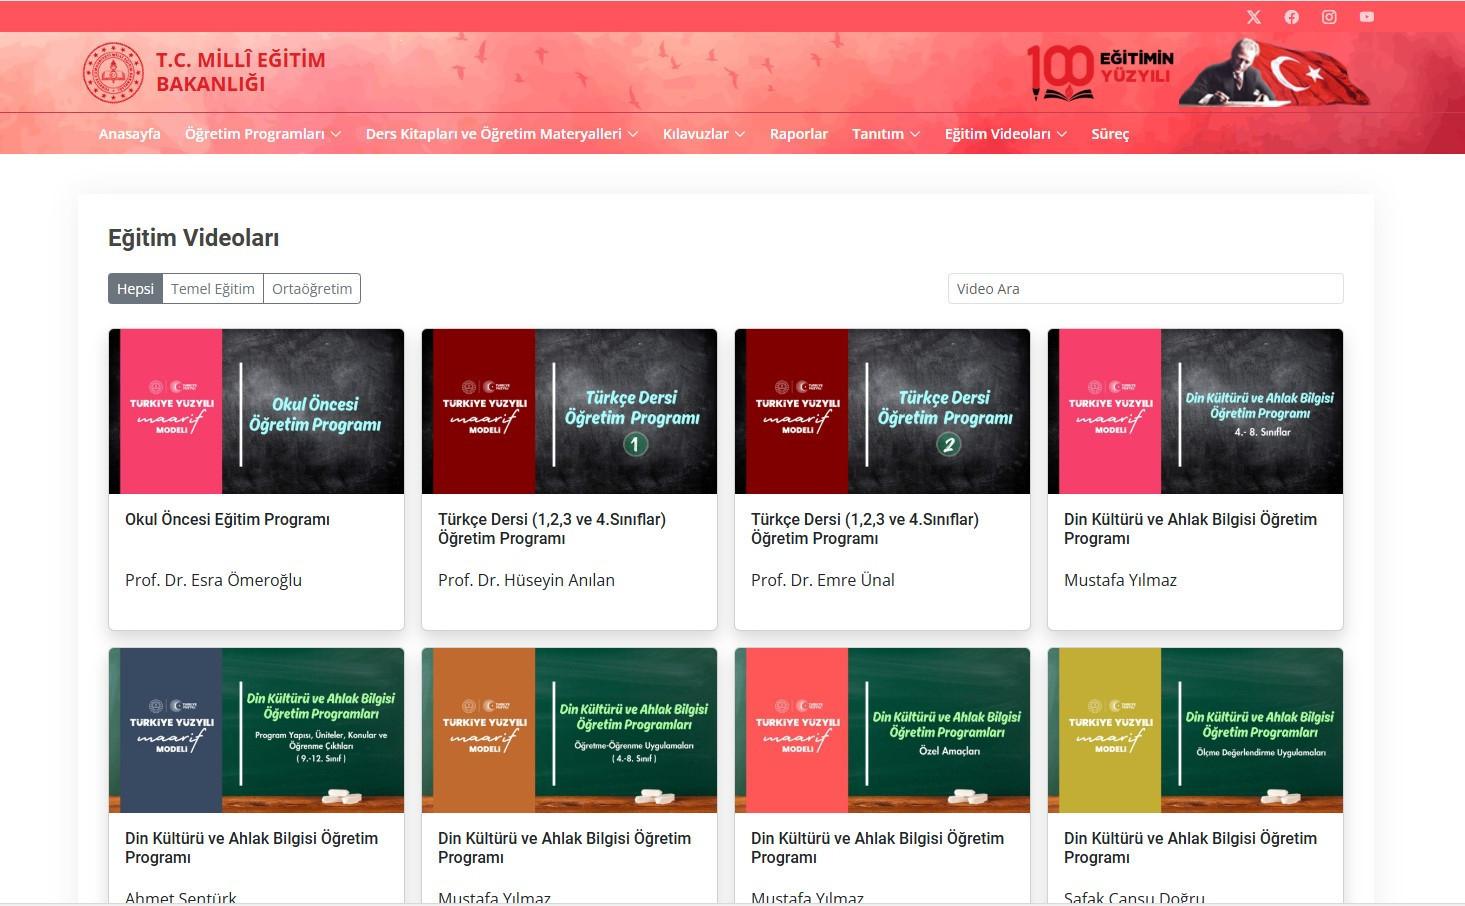Click the Video Ara search field
The width and height of the screenshot is (1465, 906).
tap(1145, 289)
